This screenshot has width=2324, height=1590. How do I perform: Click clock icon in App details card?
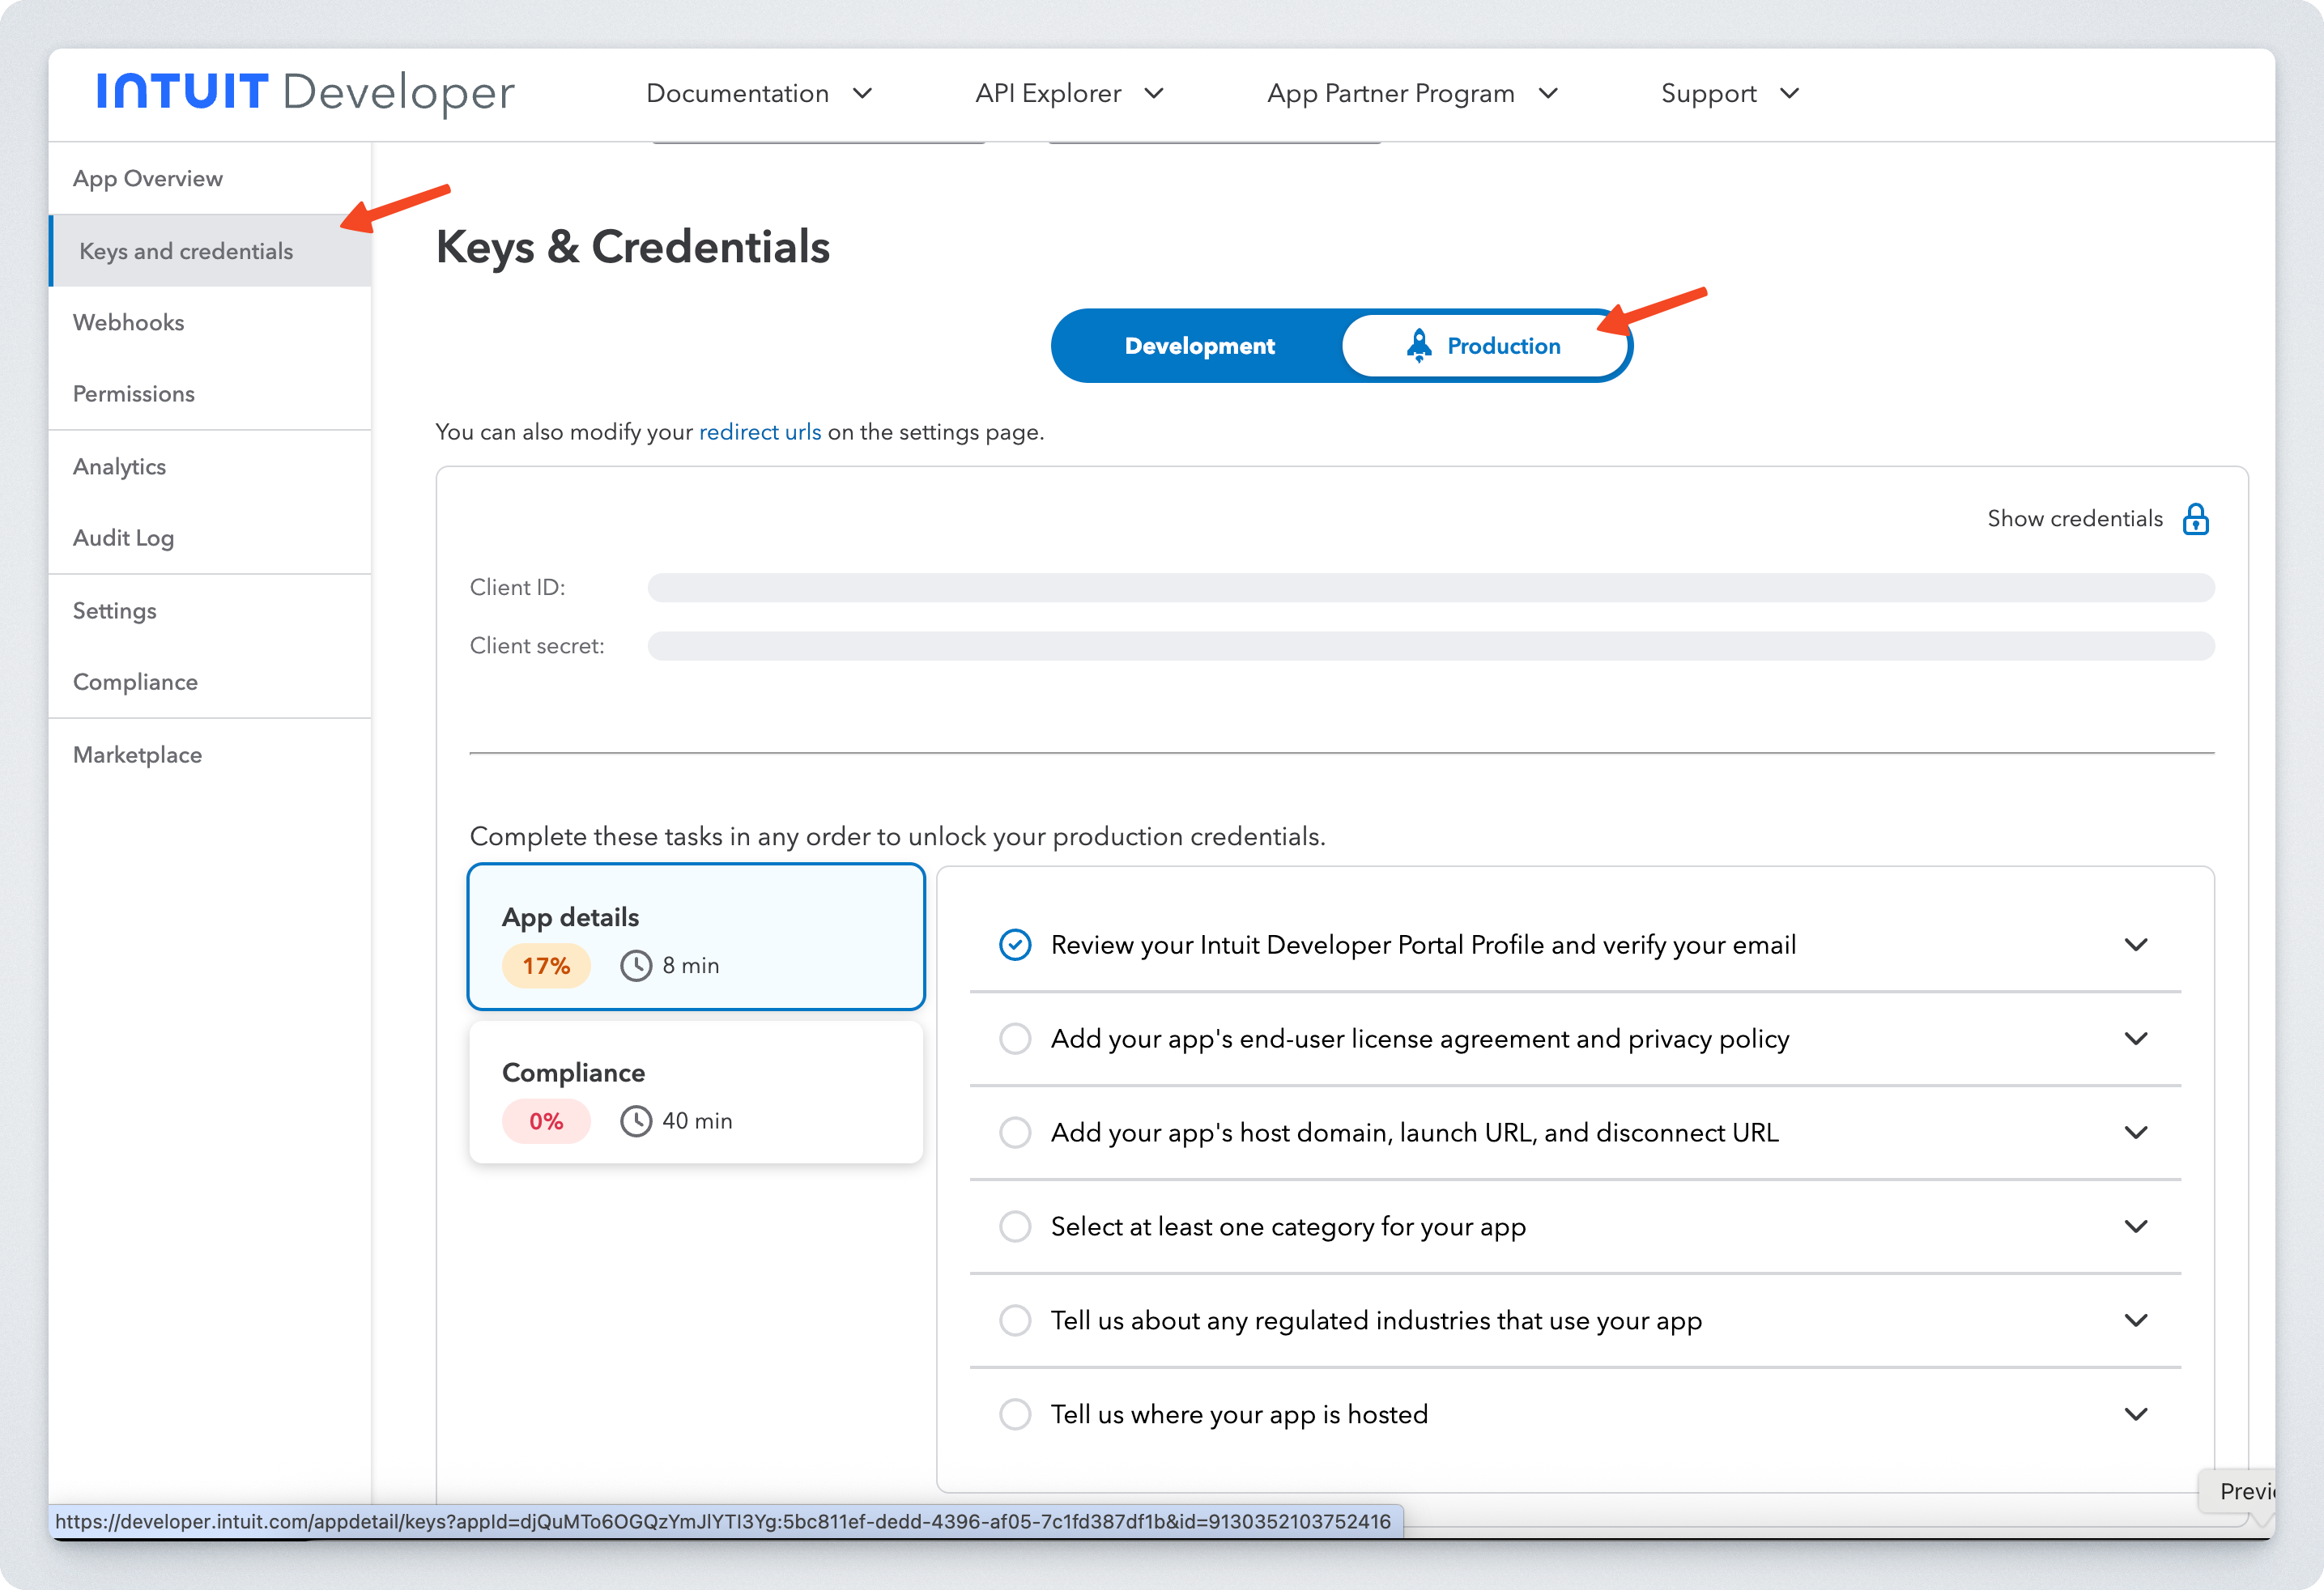tap(636, 966)
